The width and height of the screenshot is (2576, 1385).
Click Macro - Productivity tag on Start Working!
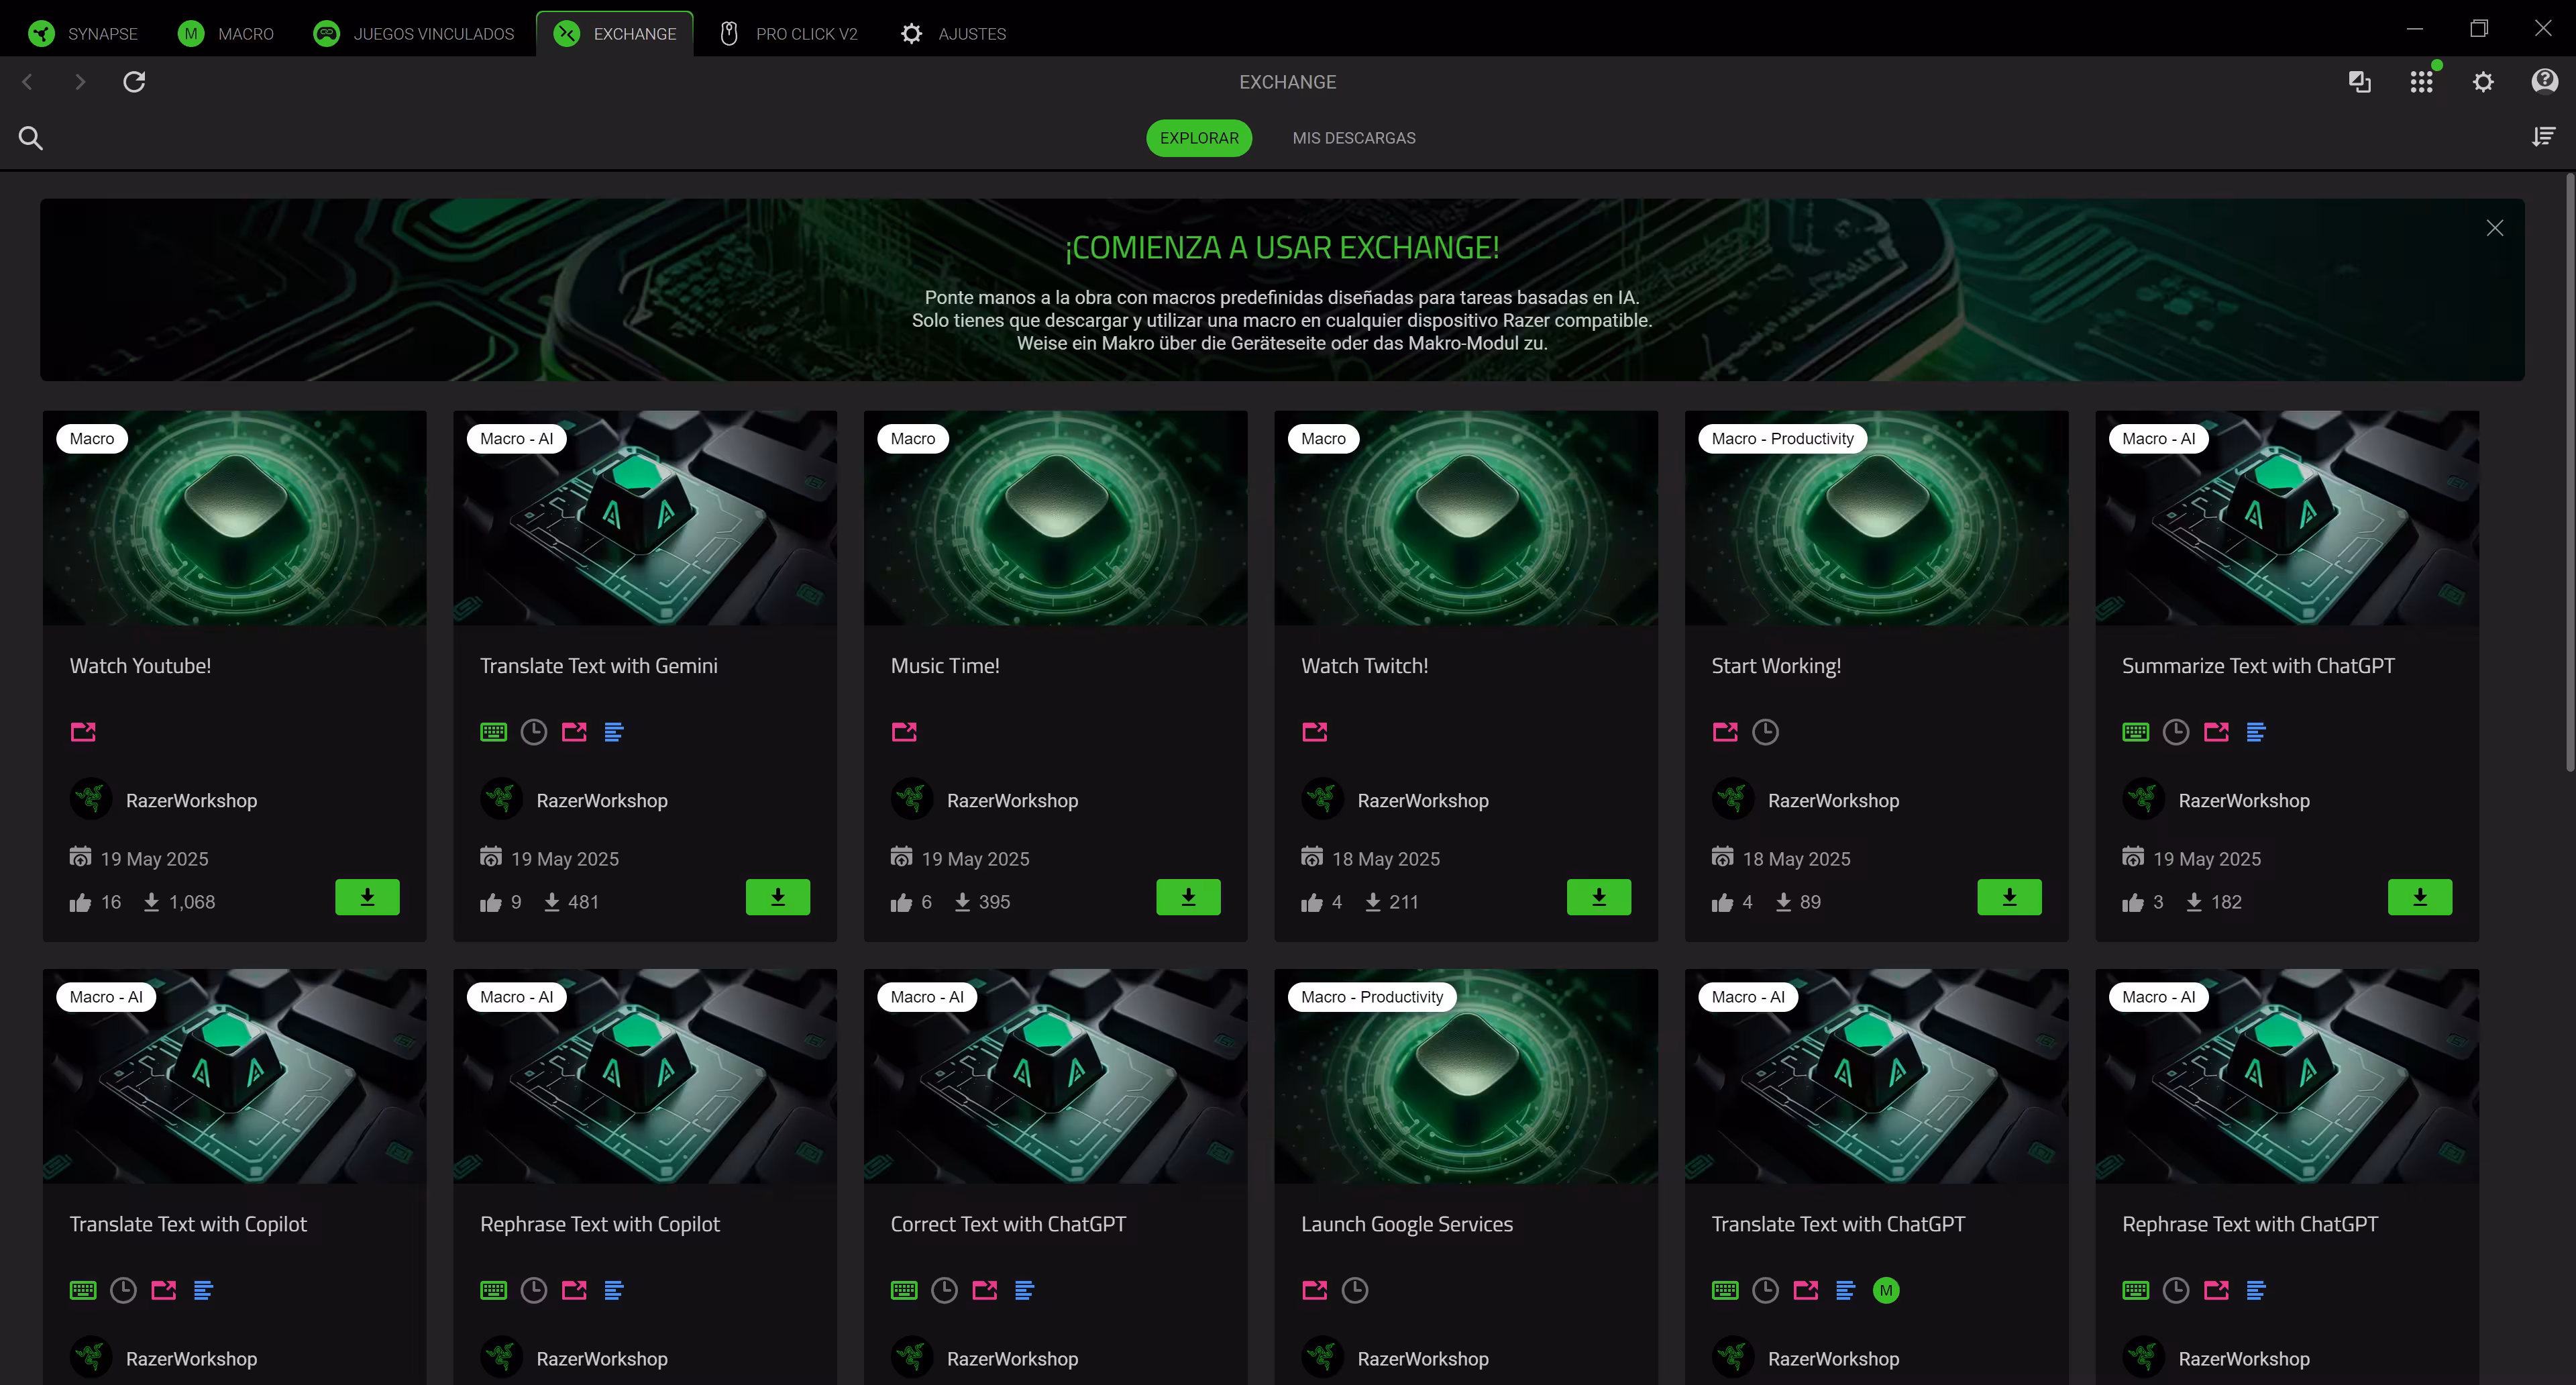[1782, 439]
